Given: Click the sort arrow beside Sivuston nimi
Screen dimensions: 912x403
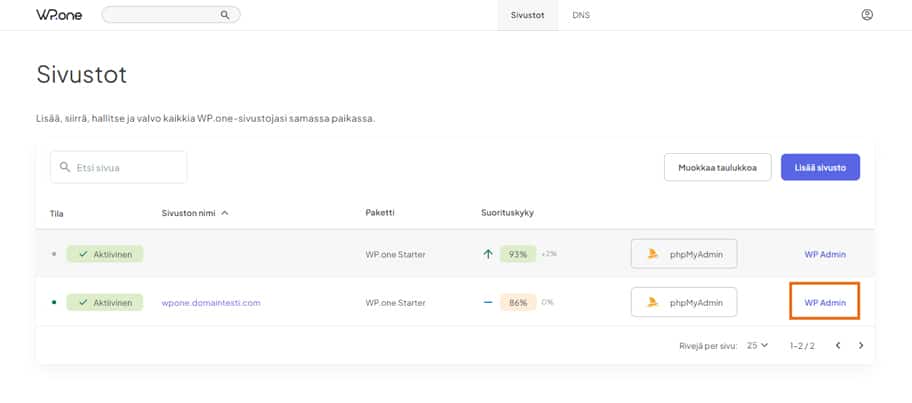Looking at the screenshot, I should pyautogui.click(x=225, y=213).
